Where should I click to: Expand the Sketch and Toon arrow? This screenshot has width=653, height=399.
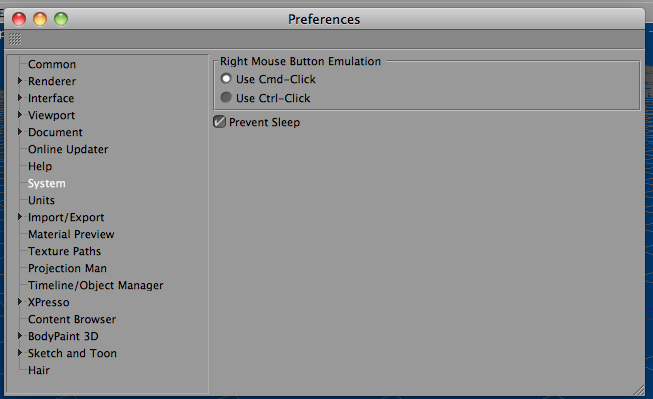pyautogui.click(x=20, y=353)
